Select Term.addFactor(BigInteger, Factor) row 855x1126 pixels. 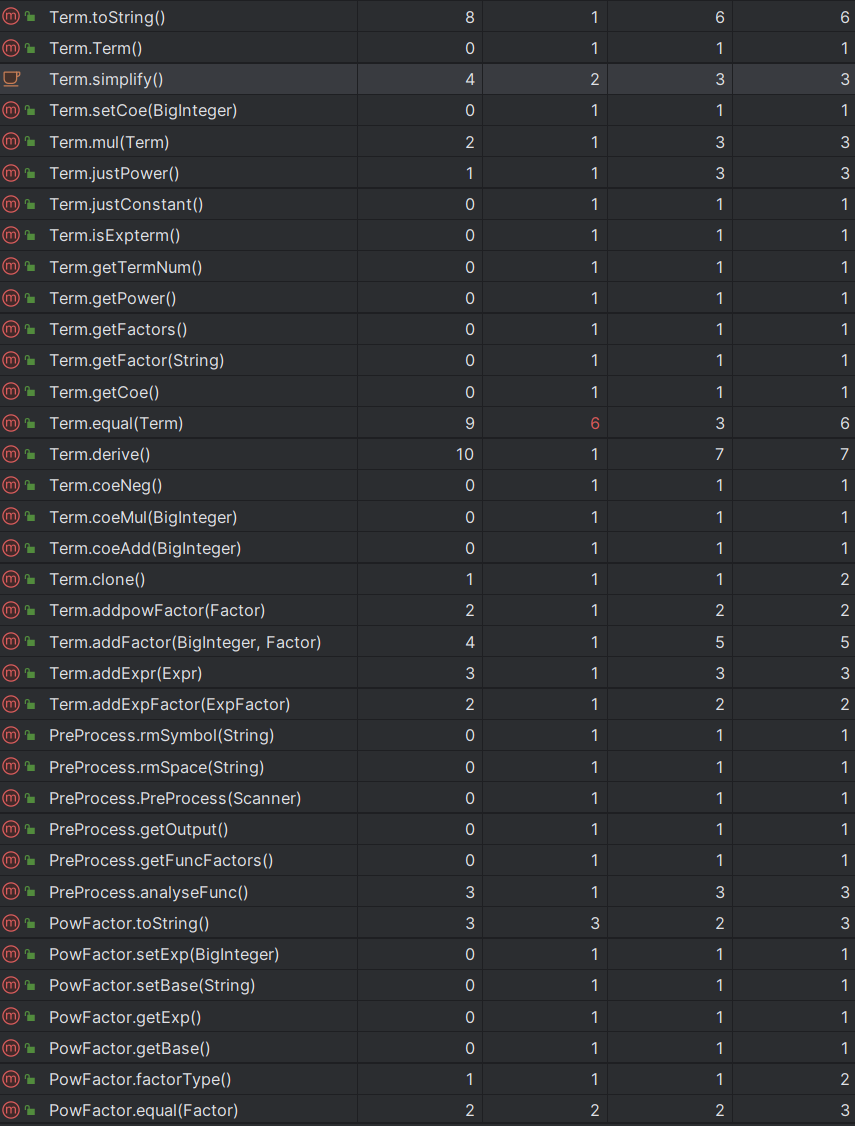click(x=427, y=642)
